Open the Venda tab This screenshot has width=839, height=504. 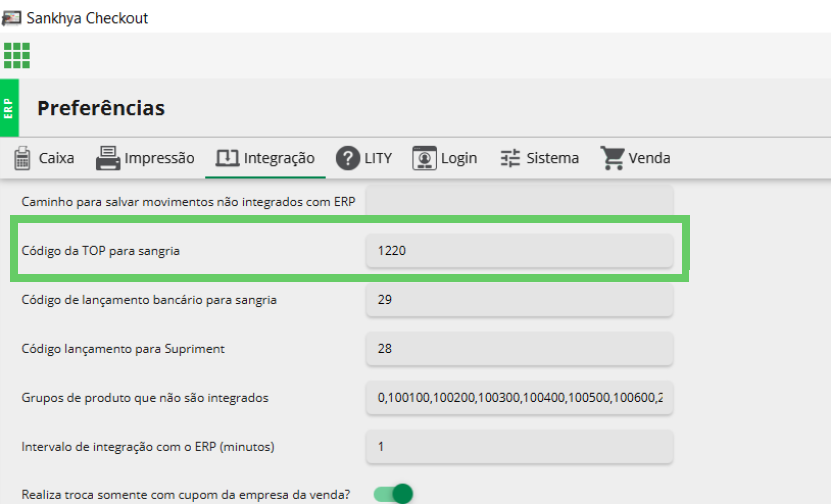point(635,158)
